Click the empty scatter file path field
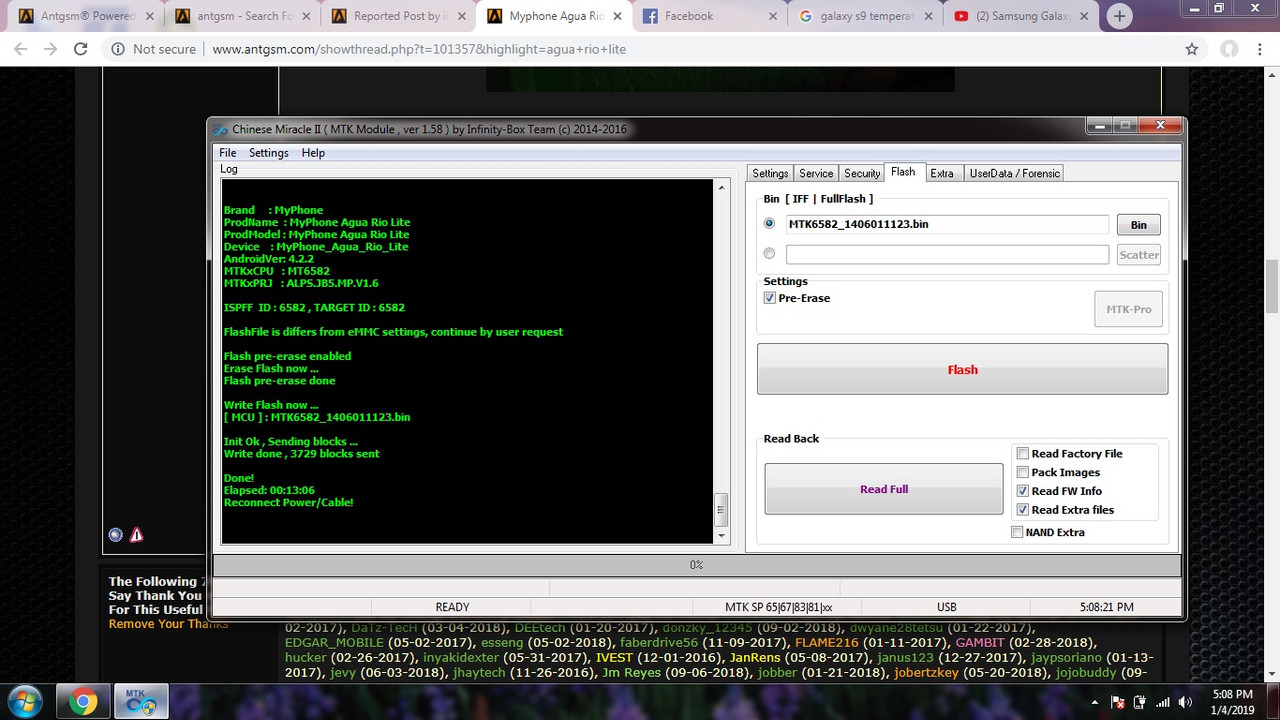Screen dimensions: 1280x720 coord(947,254)
